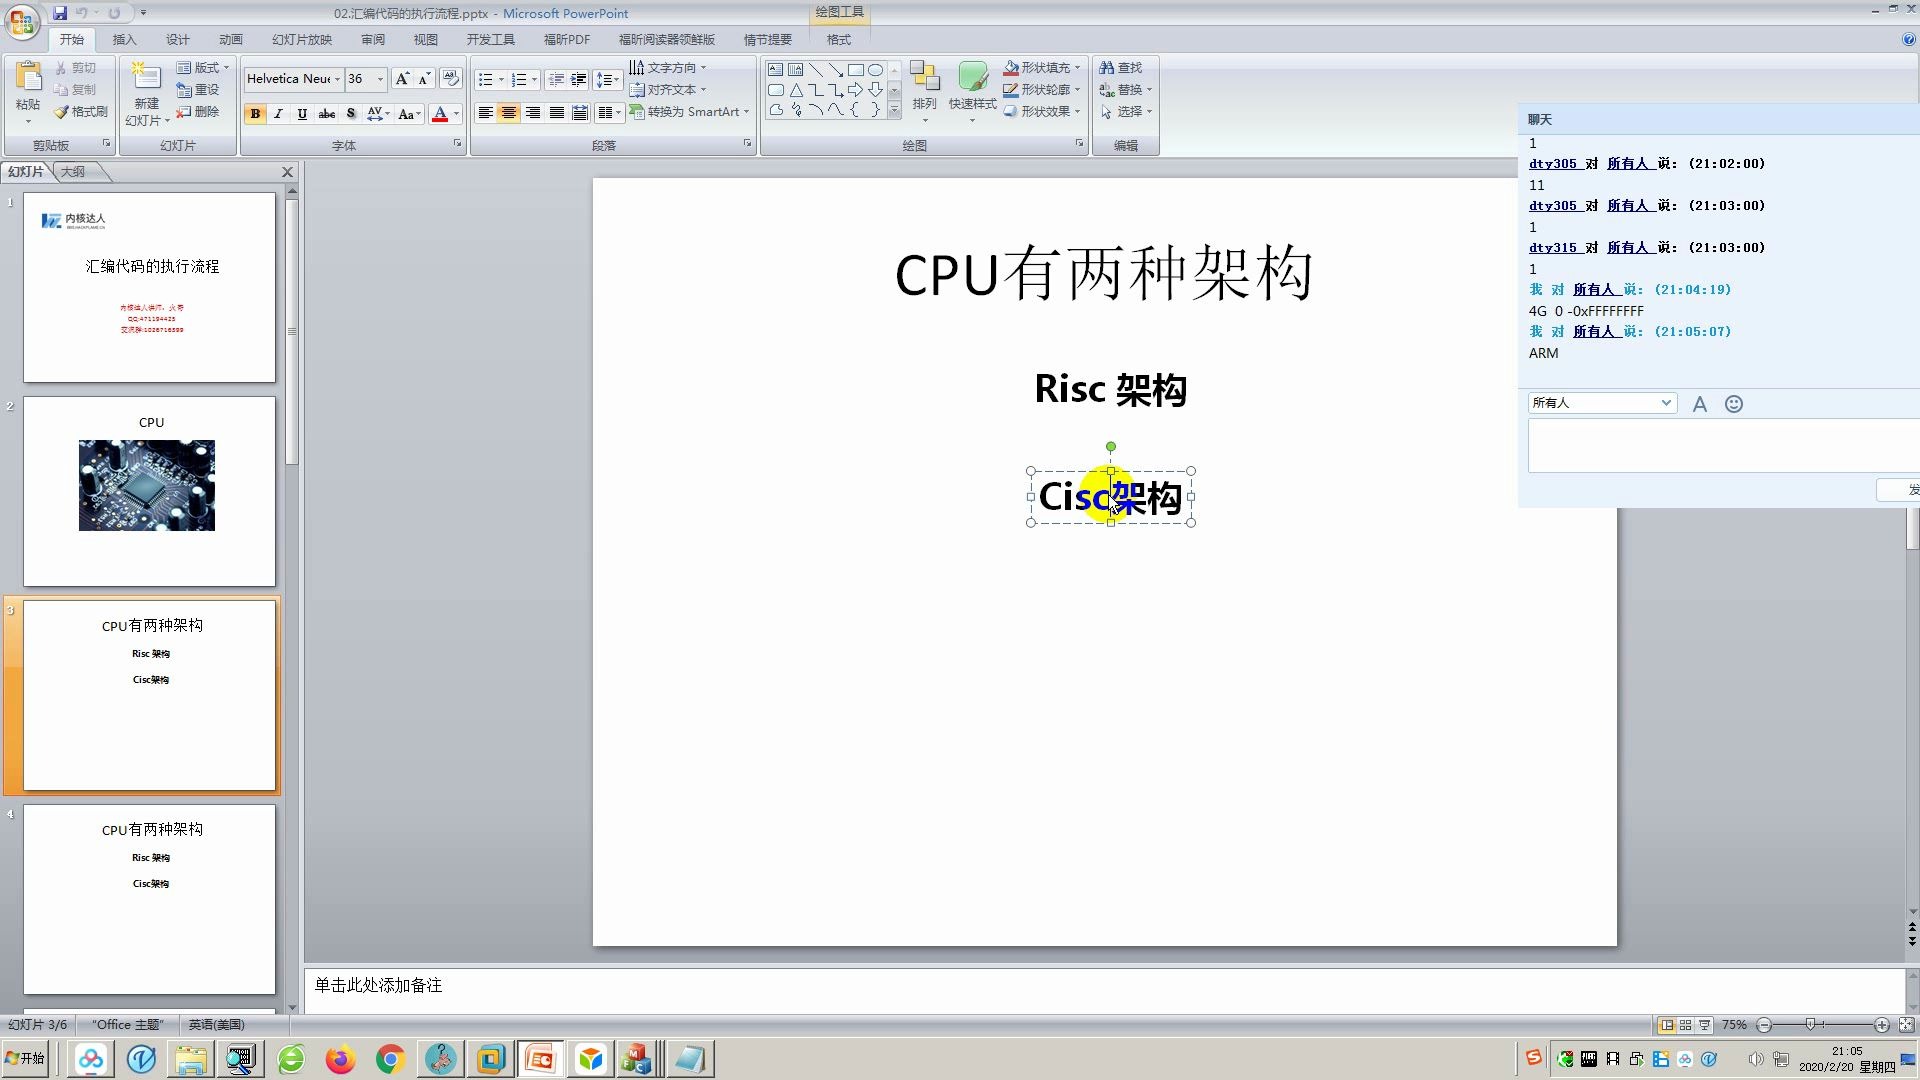Click the Replace (替换) icon
The image size is (1920, 1080).
[1124, 89]
